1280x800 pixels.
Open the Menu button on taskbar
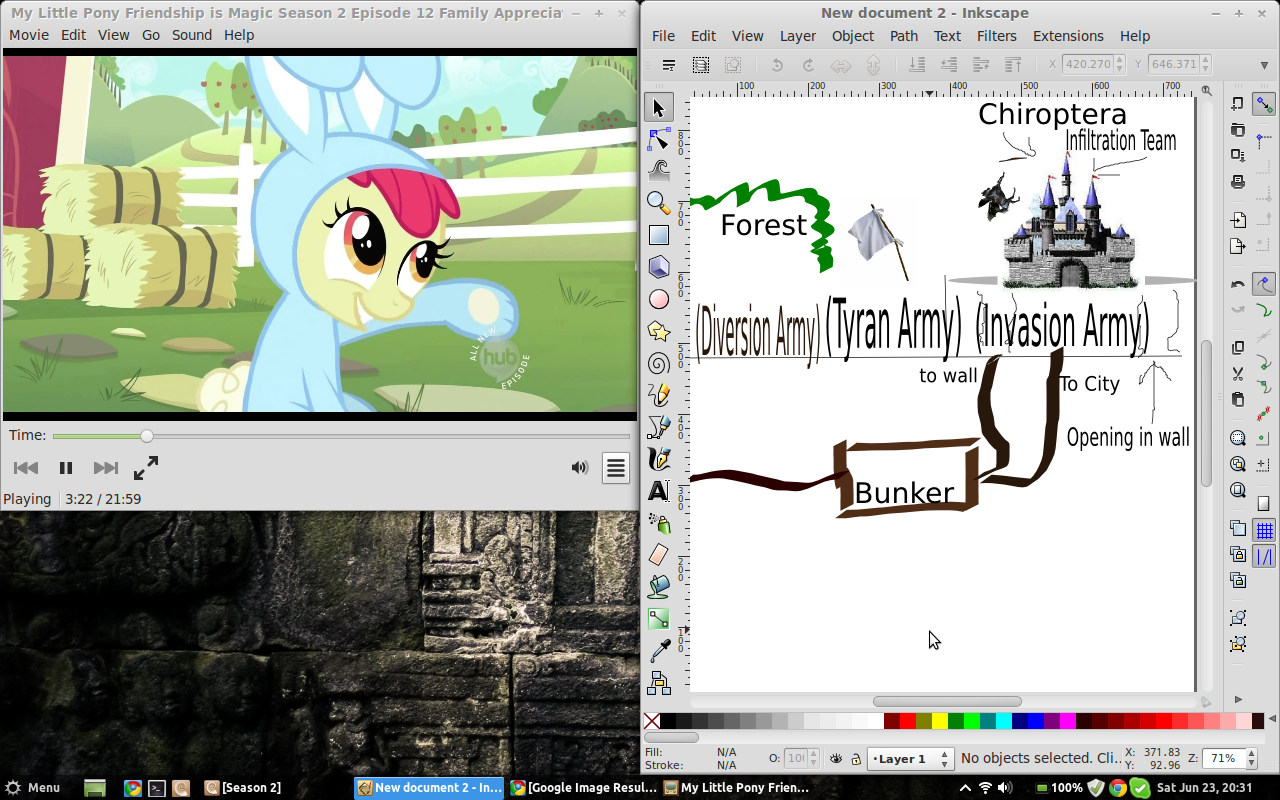pyautogui.click(x=33, y=788)
